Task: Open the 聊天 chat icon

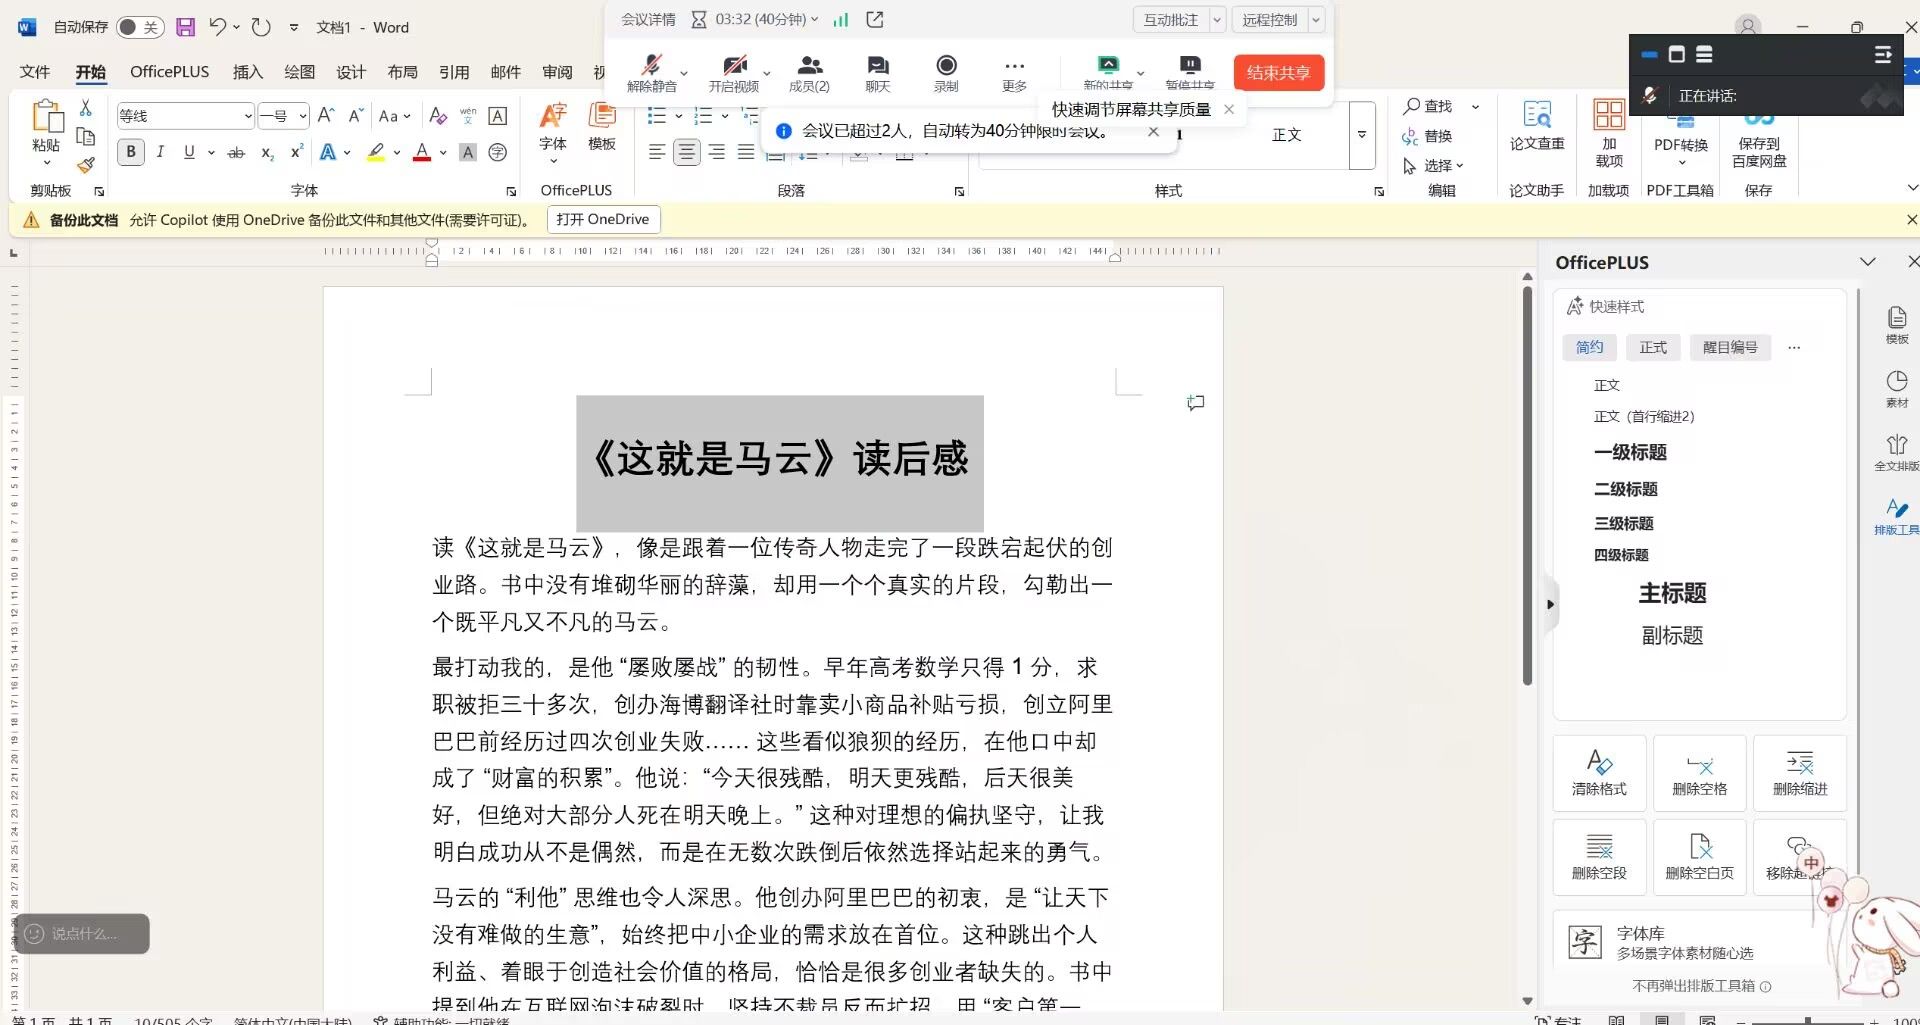Action: tap(877, 72)
